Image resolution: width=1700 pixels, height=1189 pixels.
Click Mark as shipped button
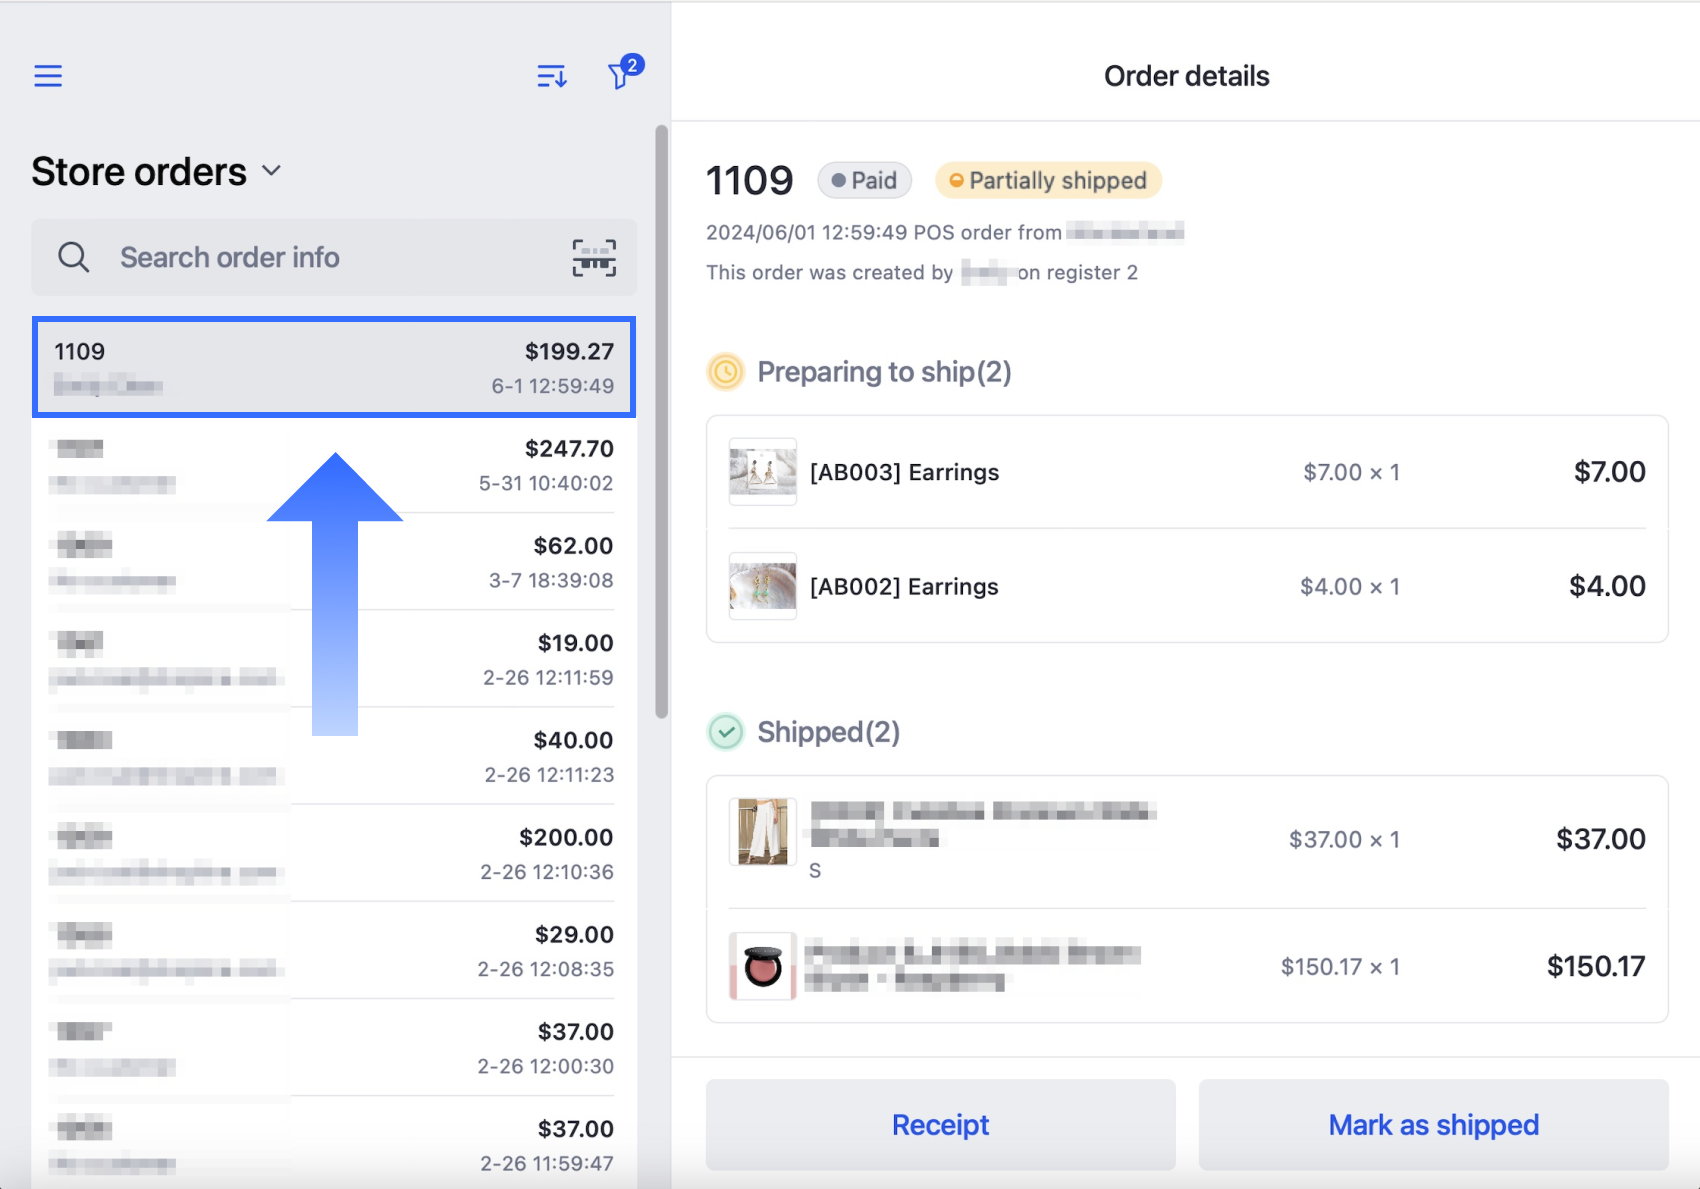[x=1434, y=1125]
